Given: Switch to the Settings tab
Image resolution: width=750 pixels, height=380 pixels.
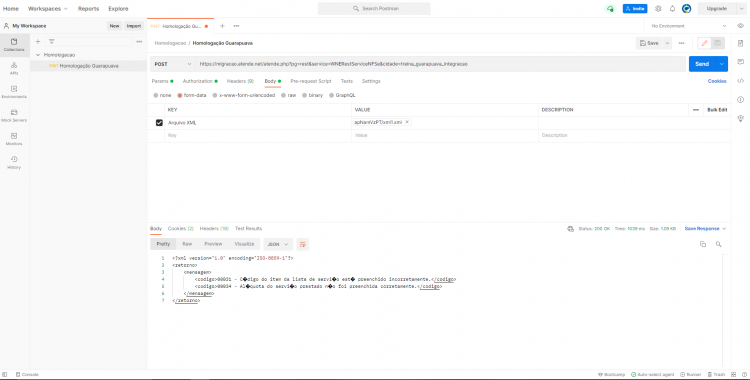Looking at the screenshot, I should pos(371,81).
